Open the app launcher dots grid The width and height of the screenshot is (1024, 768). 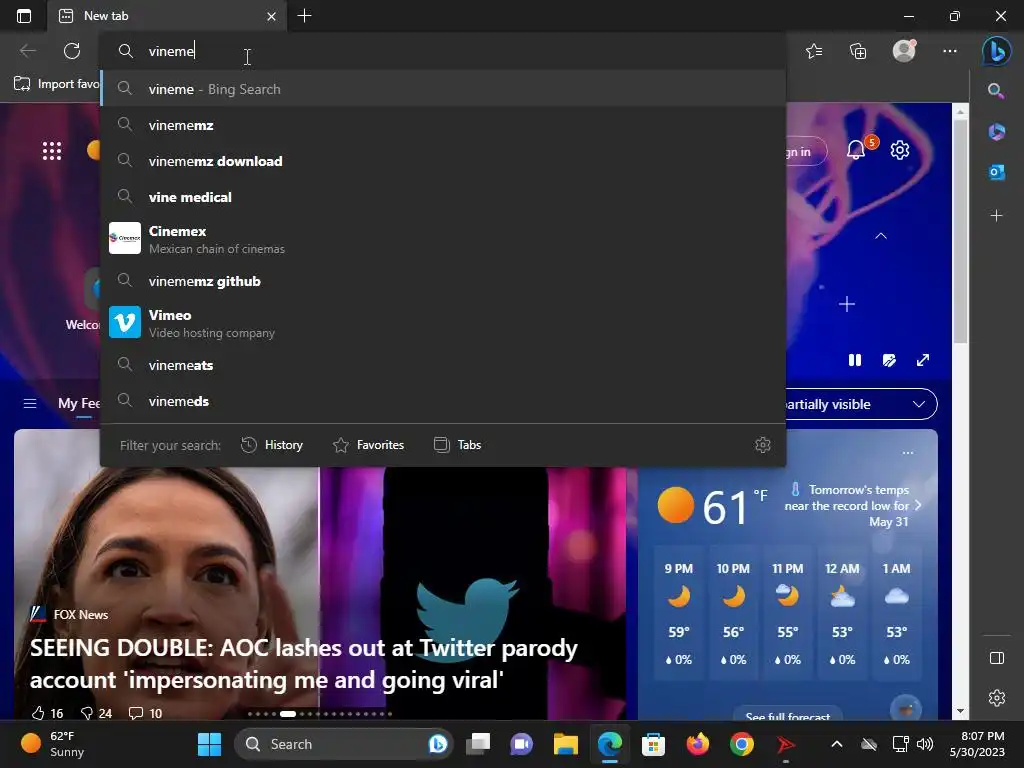coord(52,150)
